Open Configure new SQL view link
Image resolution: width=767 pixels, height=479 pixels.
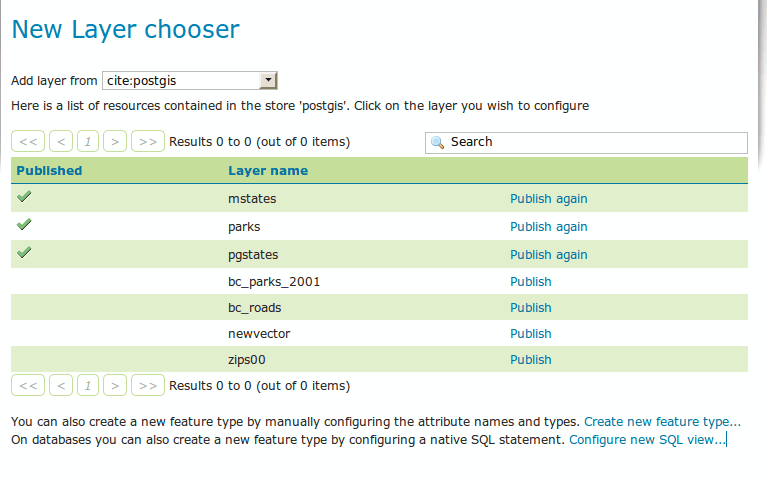coord(647,439)
